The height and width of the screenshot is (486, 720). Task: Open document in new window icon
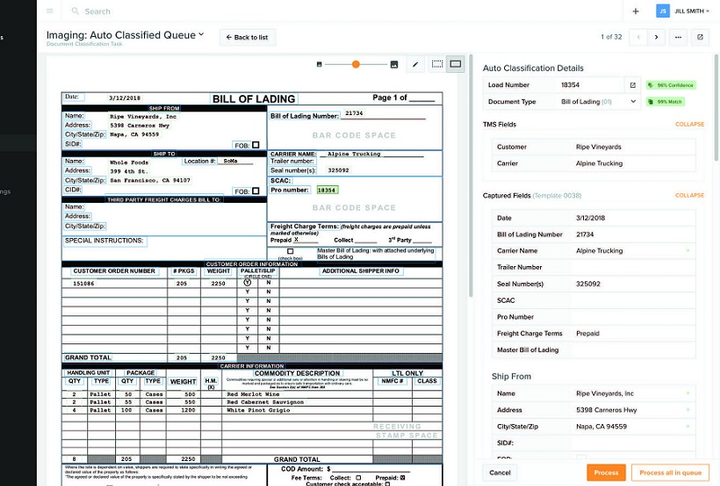click(x=701, y=37)
